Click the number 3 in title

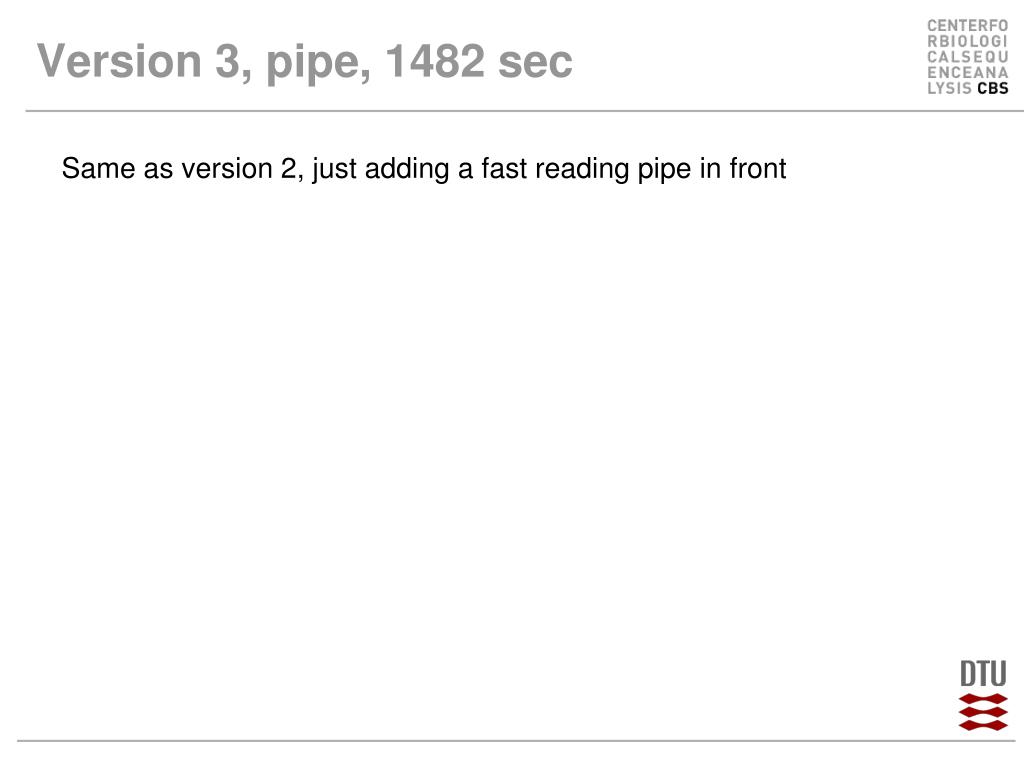click(228, 61)
